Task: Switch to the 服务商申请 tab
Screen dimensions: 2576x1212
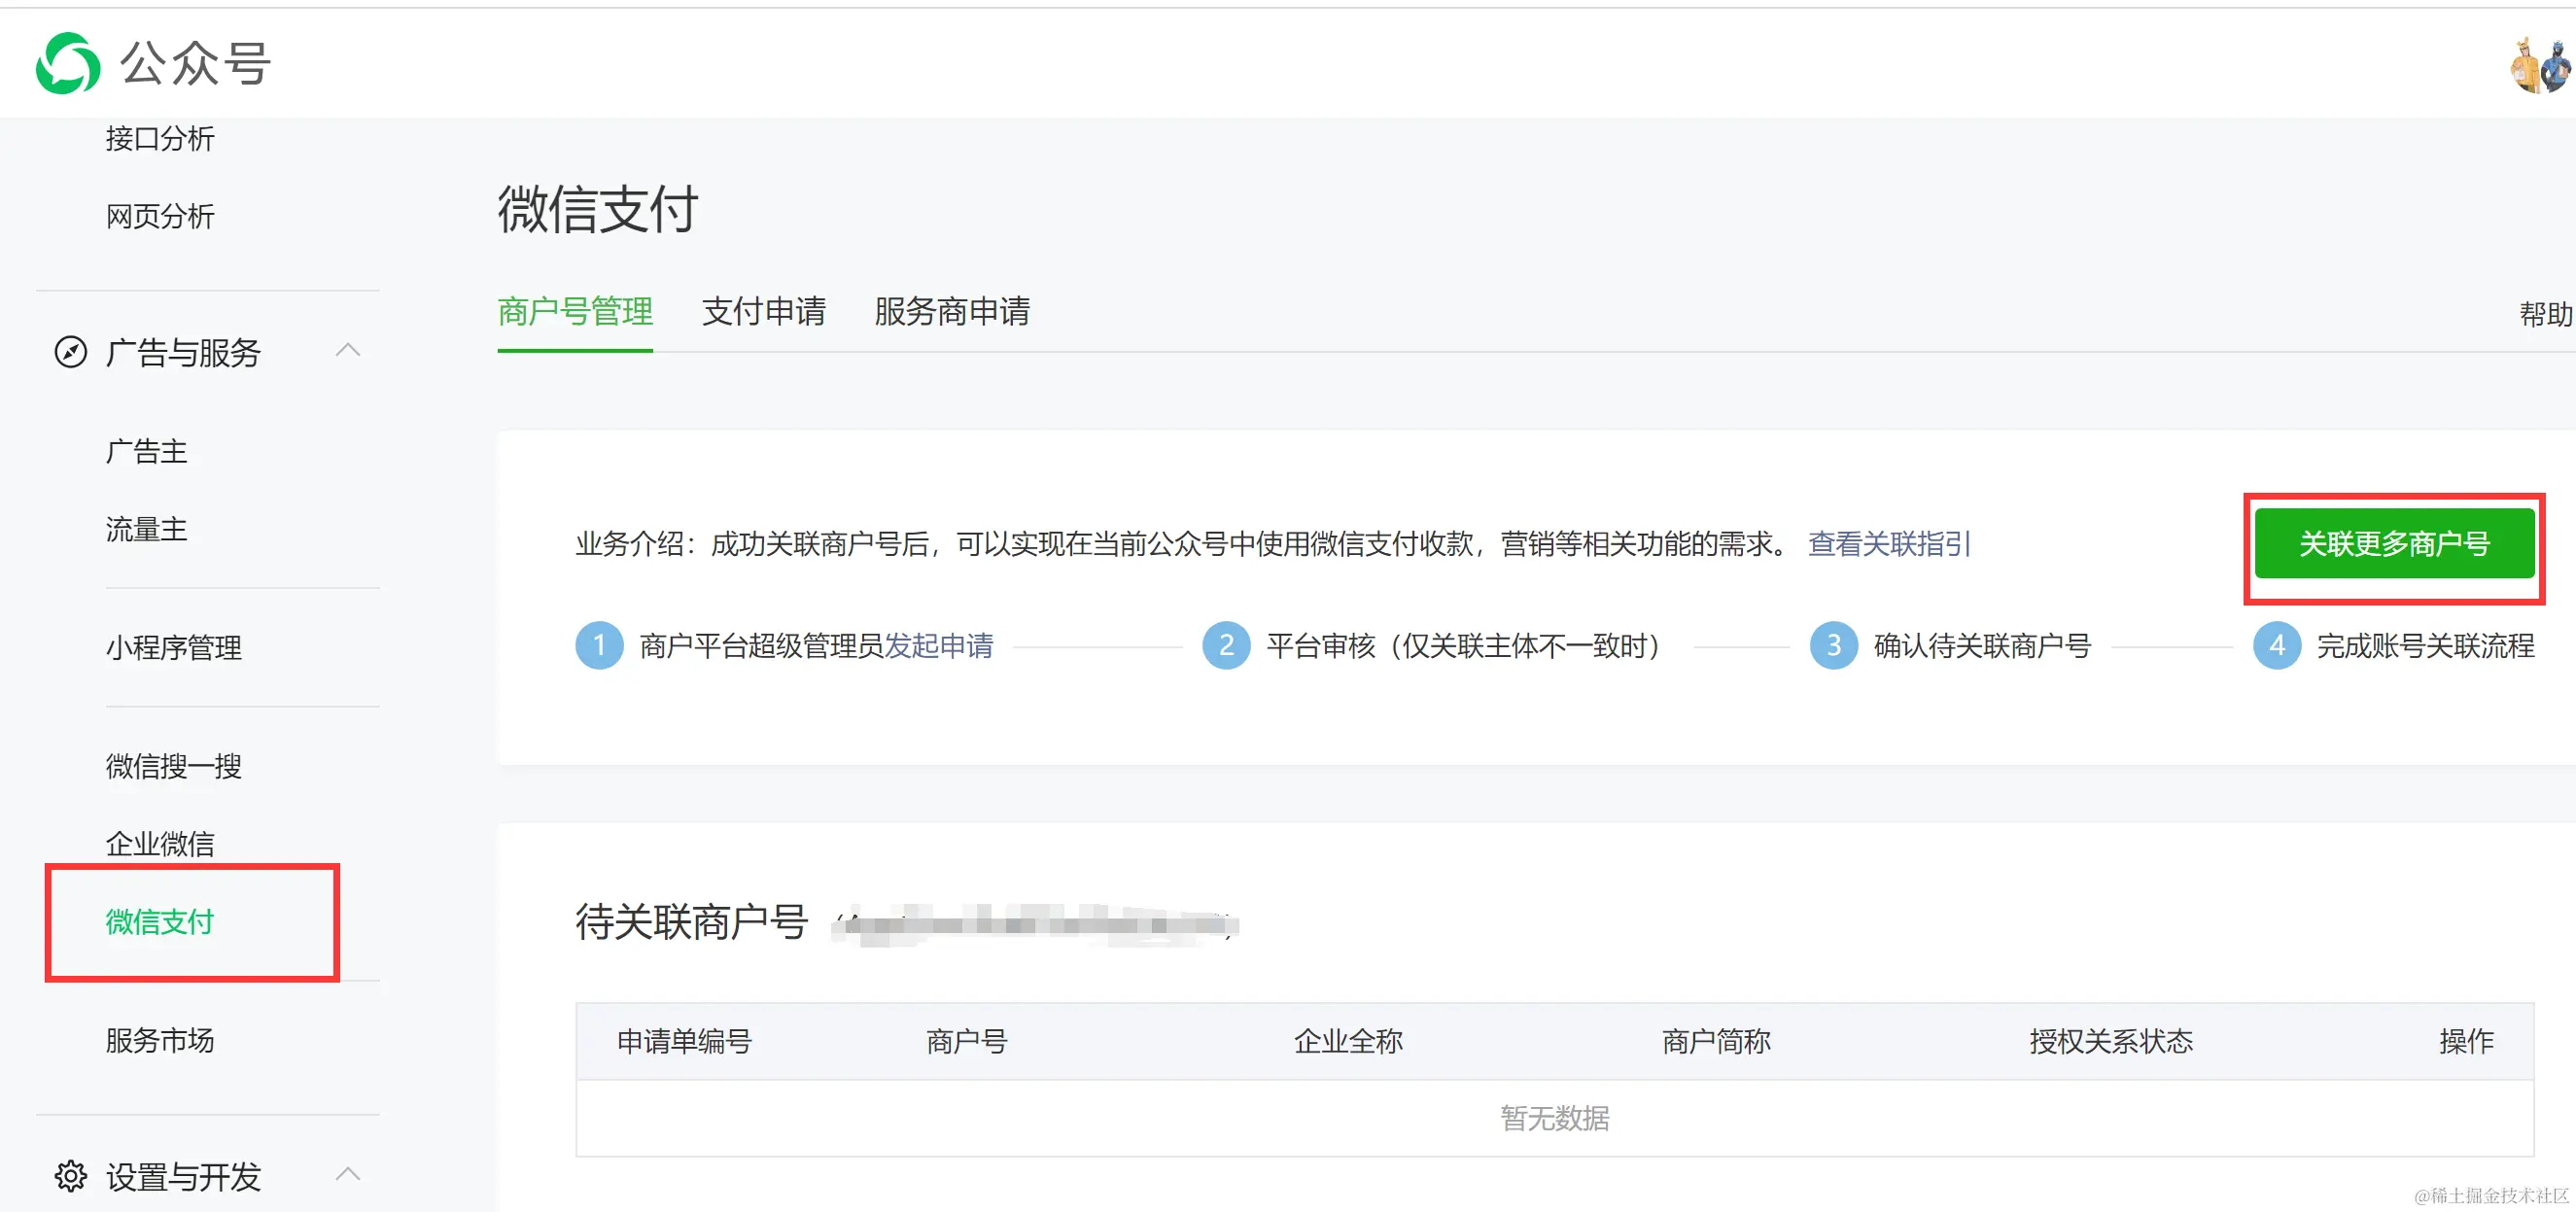Action: click(x=951, y=311)
